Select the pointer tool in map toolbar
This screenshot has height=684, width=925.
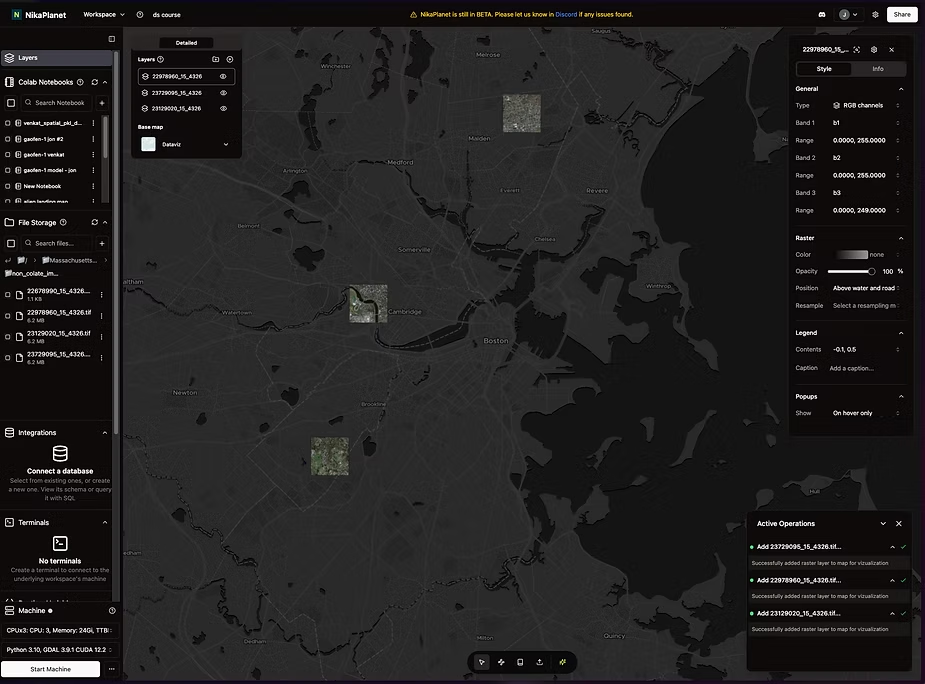(x=482, y=662)
